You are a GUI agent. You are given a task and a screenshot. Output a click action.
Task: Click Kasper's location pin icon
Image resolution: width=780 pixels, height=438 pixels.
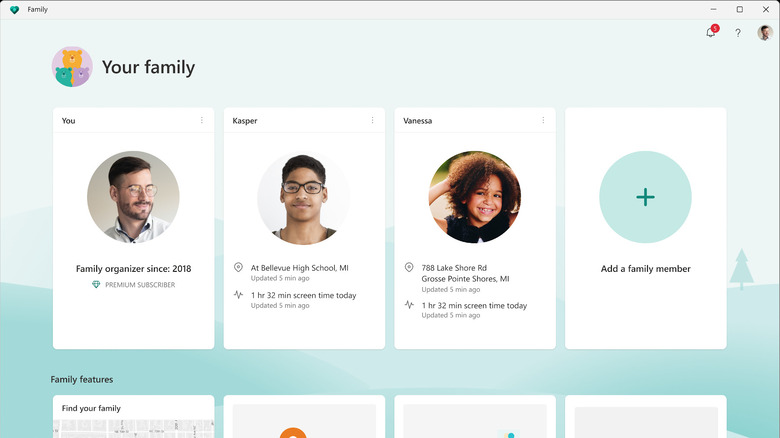point(238,268)
